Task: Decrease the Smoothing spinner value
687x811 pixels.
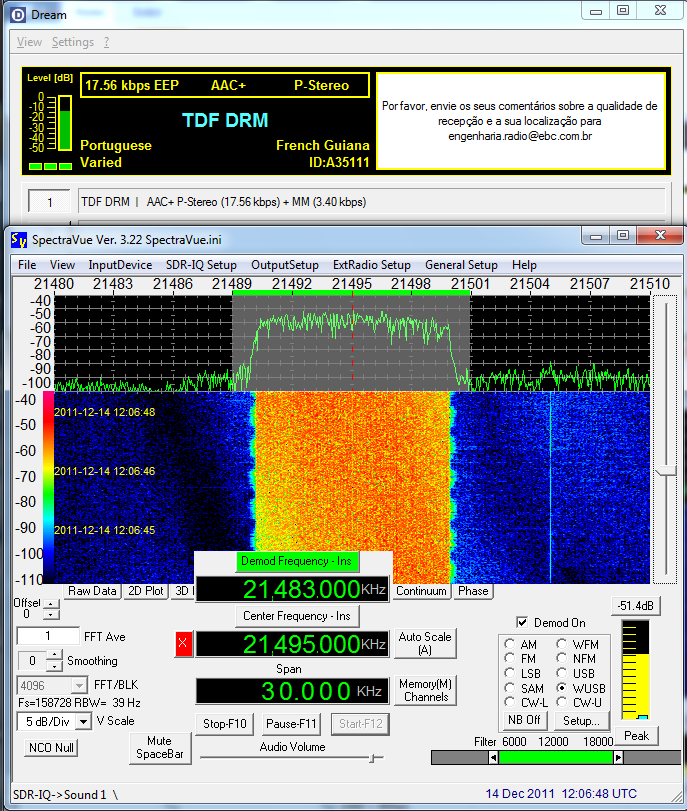Action: (x=54, y=666)
